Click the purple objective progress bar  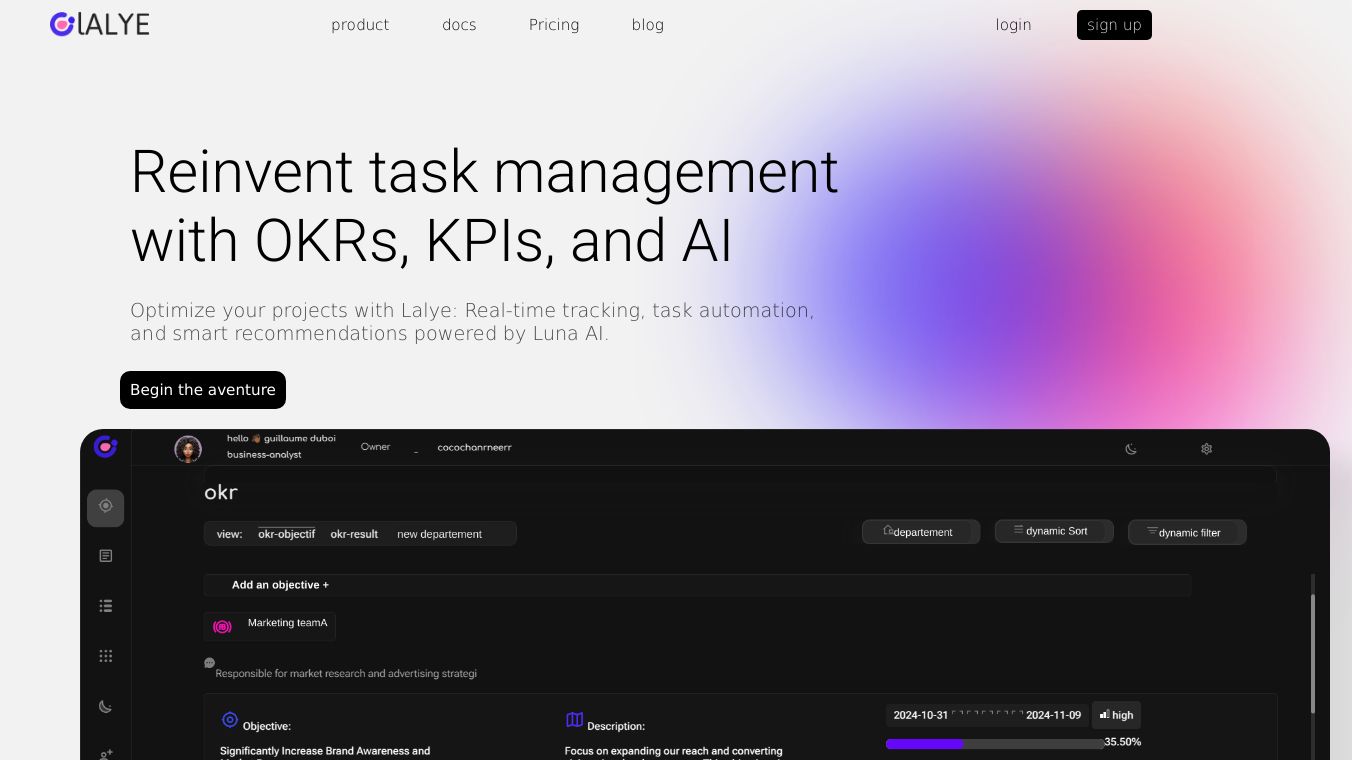tap(995, 744)
